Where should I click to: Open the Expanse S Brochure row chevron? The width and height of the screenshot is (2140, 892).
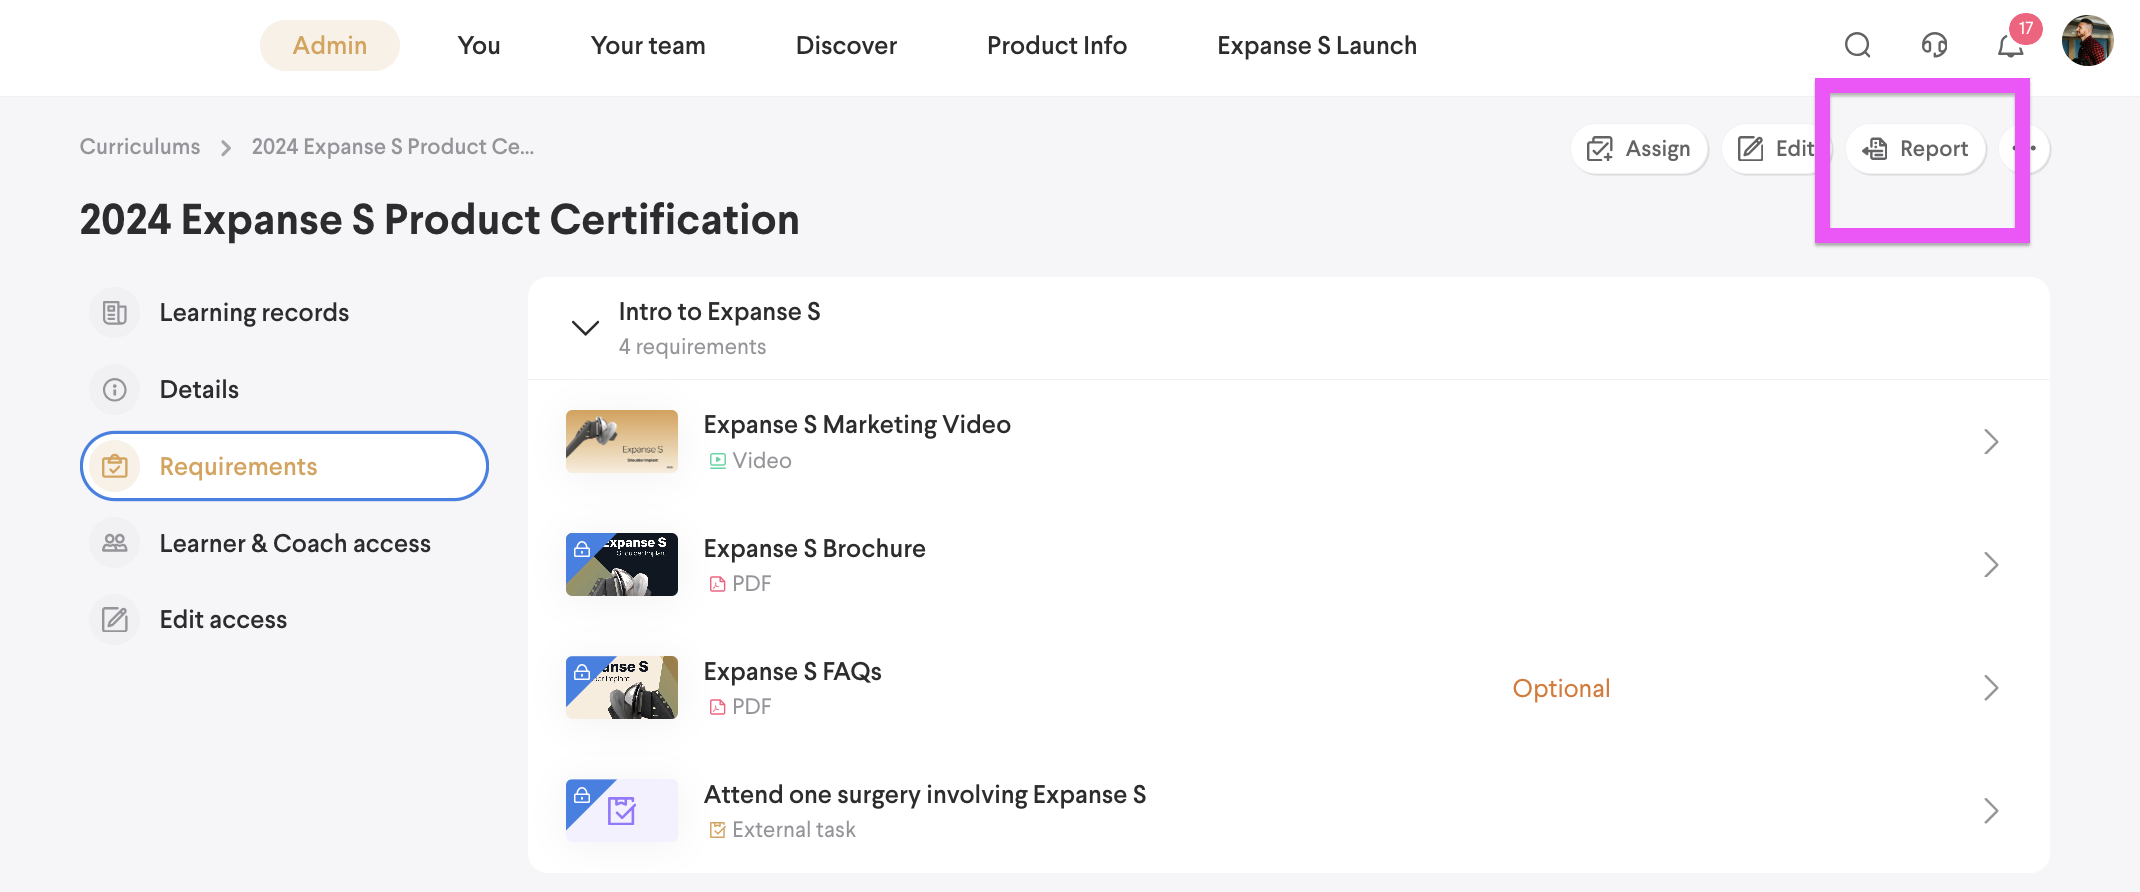tap(1990, 565)
